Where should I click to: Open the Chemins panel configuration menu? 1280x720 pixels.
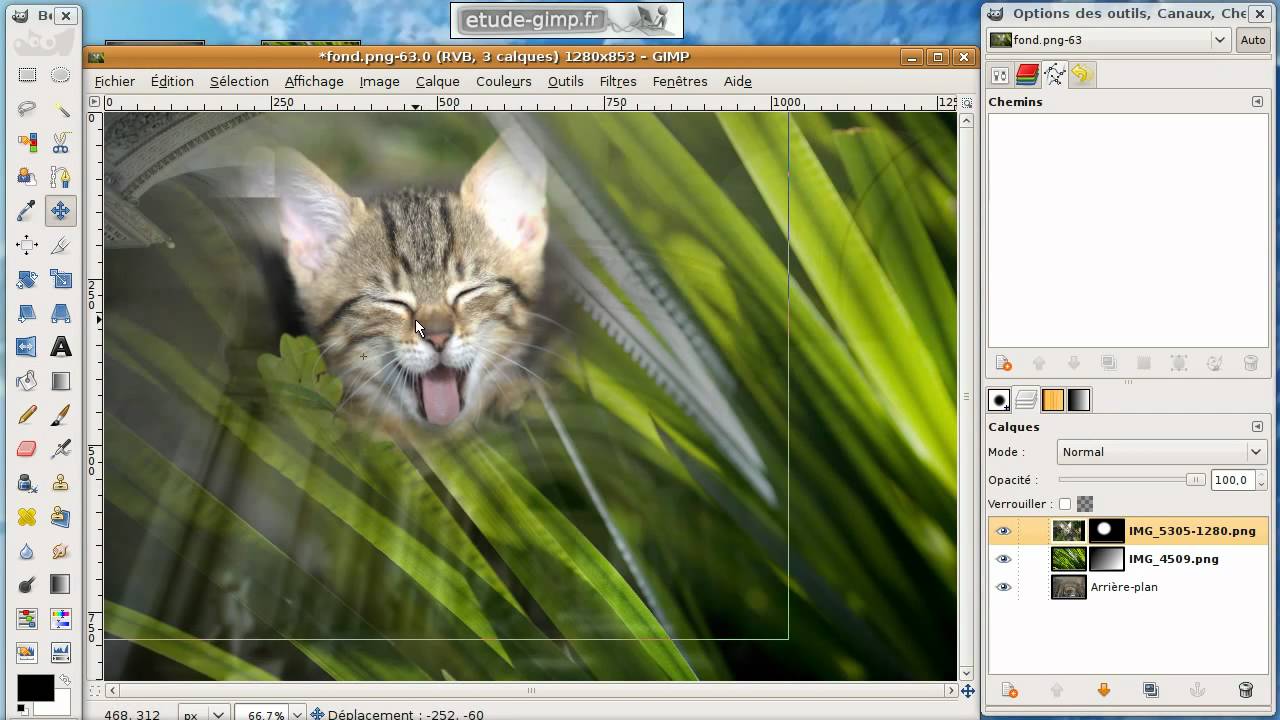[1257, 102]
